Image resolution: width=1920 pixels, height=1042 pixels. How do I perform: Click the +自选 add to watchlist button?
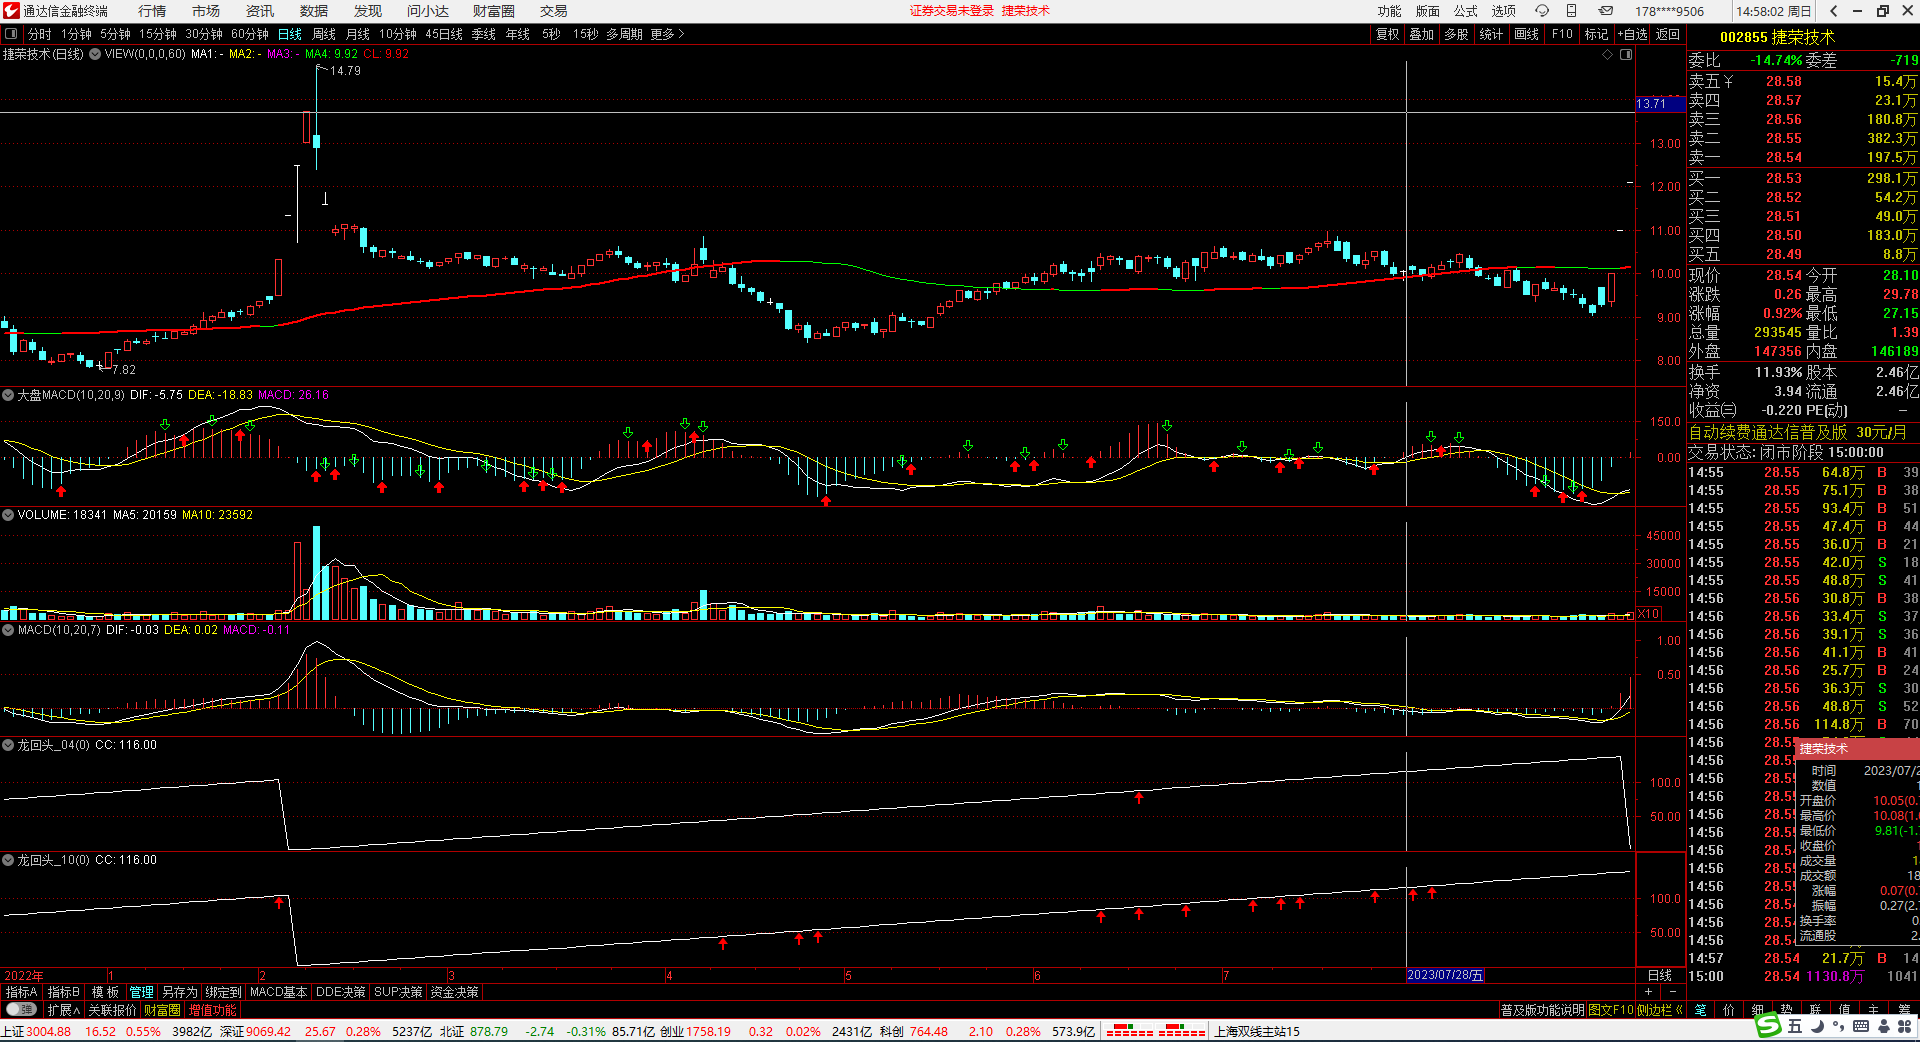pyautogui.click(x=1632, y=34)
